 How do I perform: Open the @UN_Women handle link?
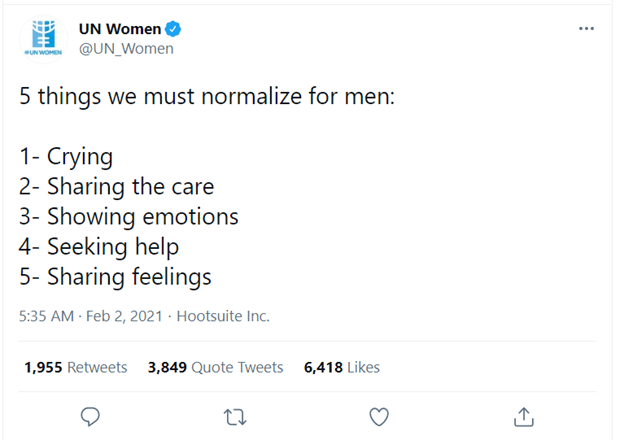[x=126, y=48]
